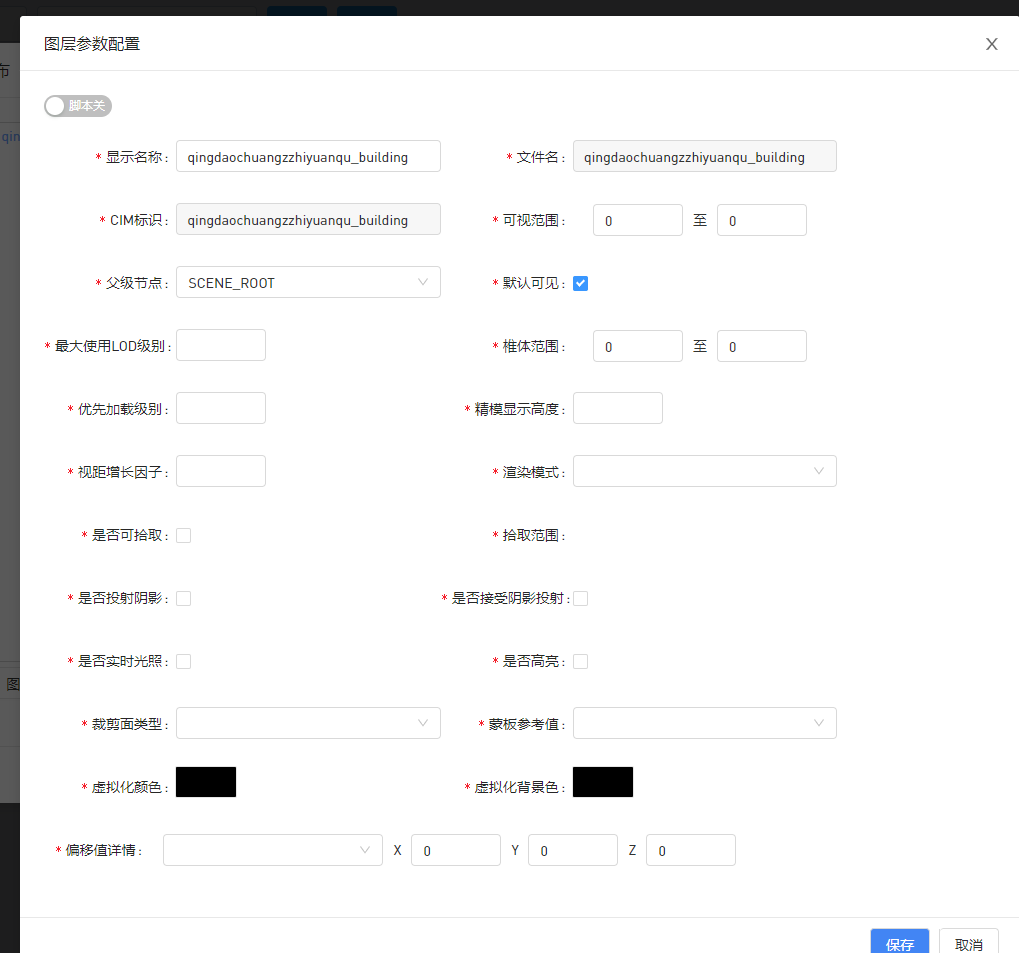Focus the 最大使用LOD级别 input field

[x=221, y=345]
